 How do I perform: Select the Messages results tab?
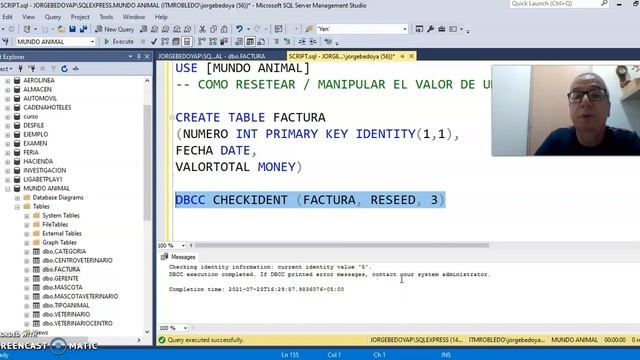click(178, 257)
